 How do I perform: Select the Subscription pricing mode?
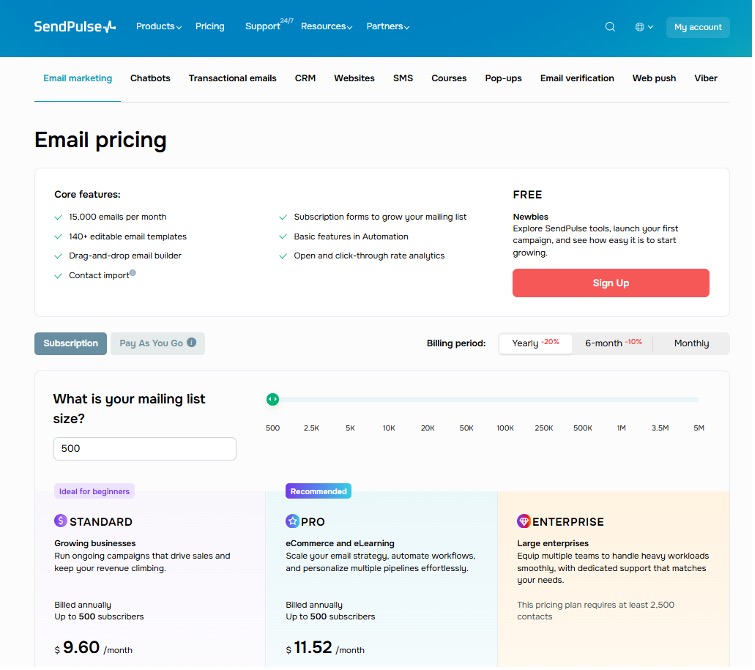(71, 344)
